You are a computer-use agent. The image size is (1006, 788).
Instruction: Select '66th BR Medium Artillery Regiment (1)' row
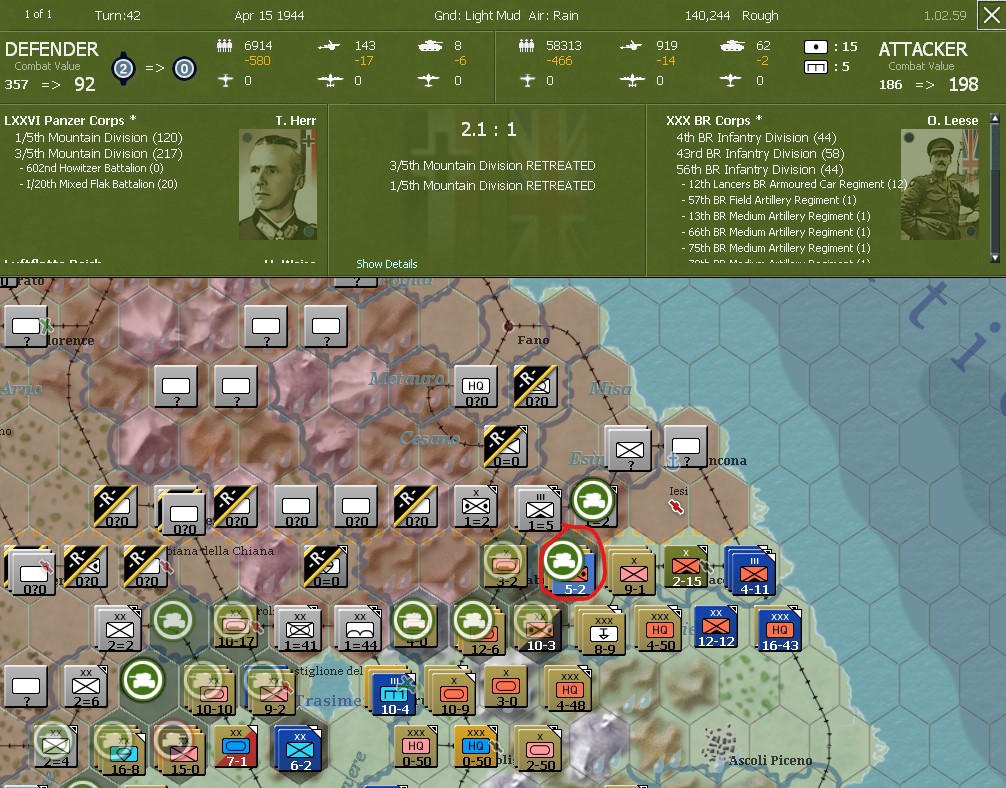point(776,232)
